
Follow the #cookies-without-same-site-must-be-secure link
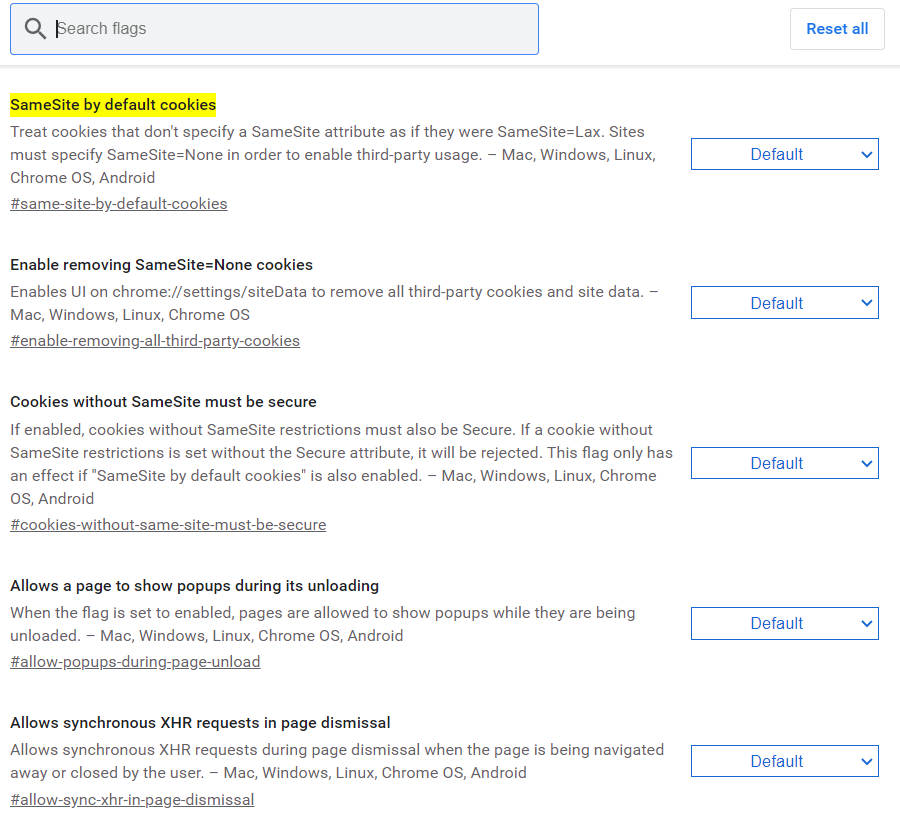coord(168,524)
